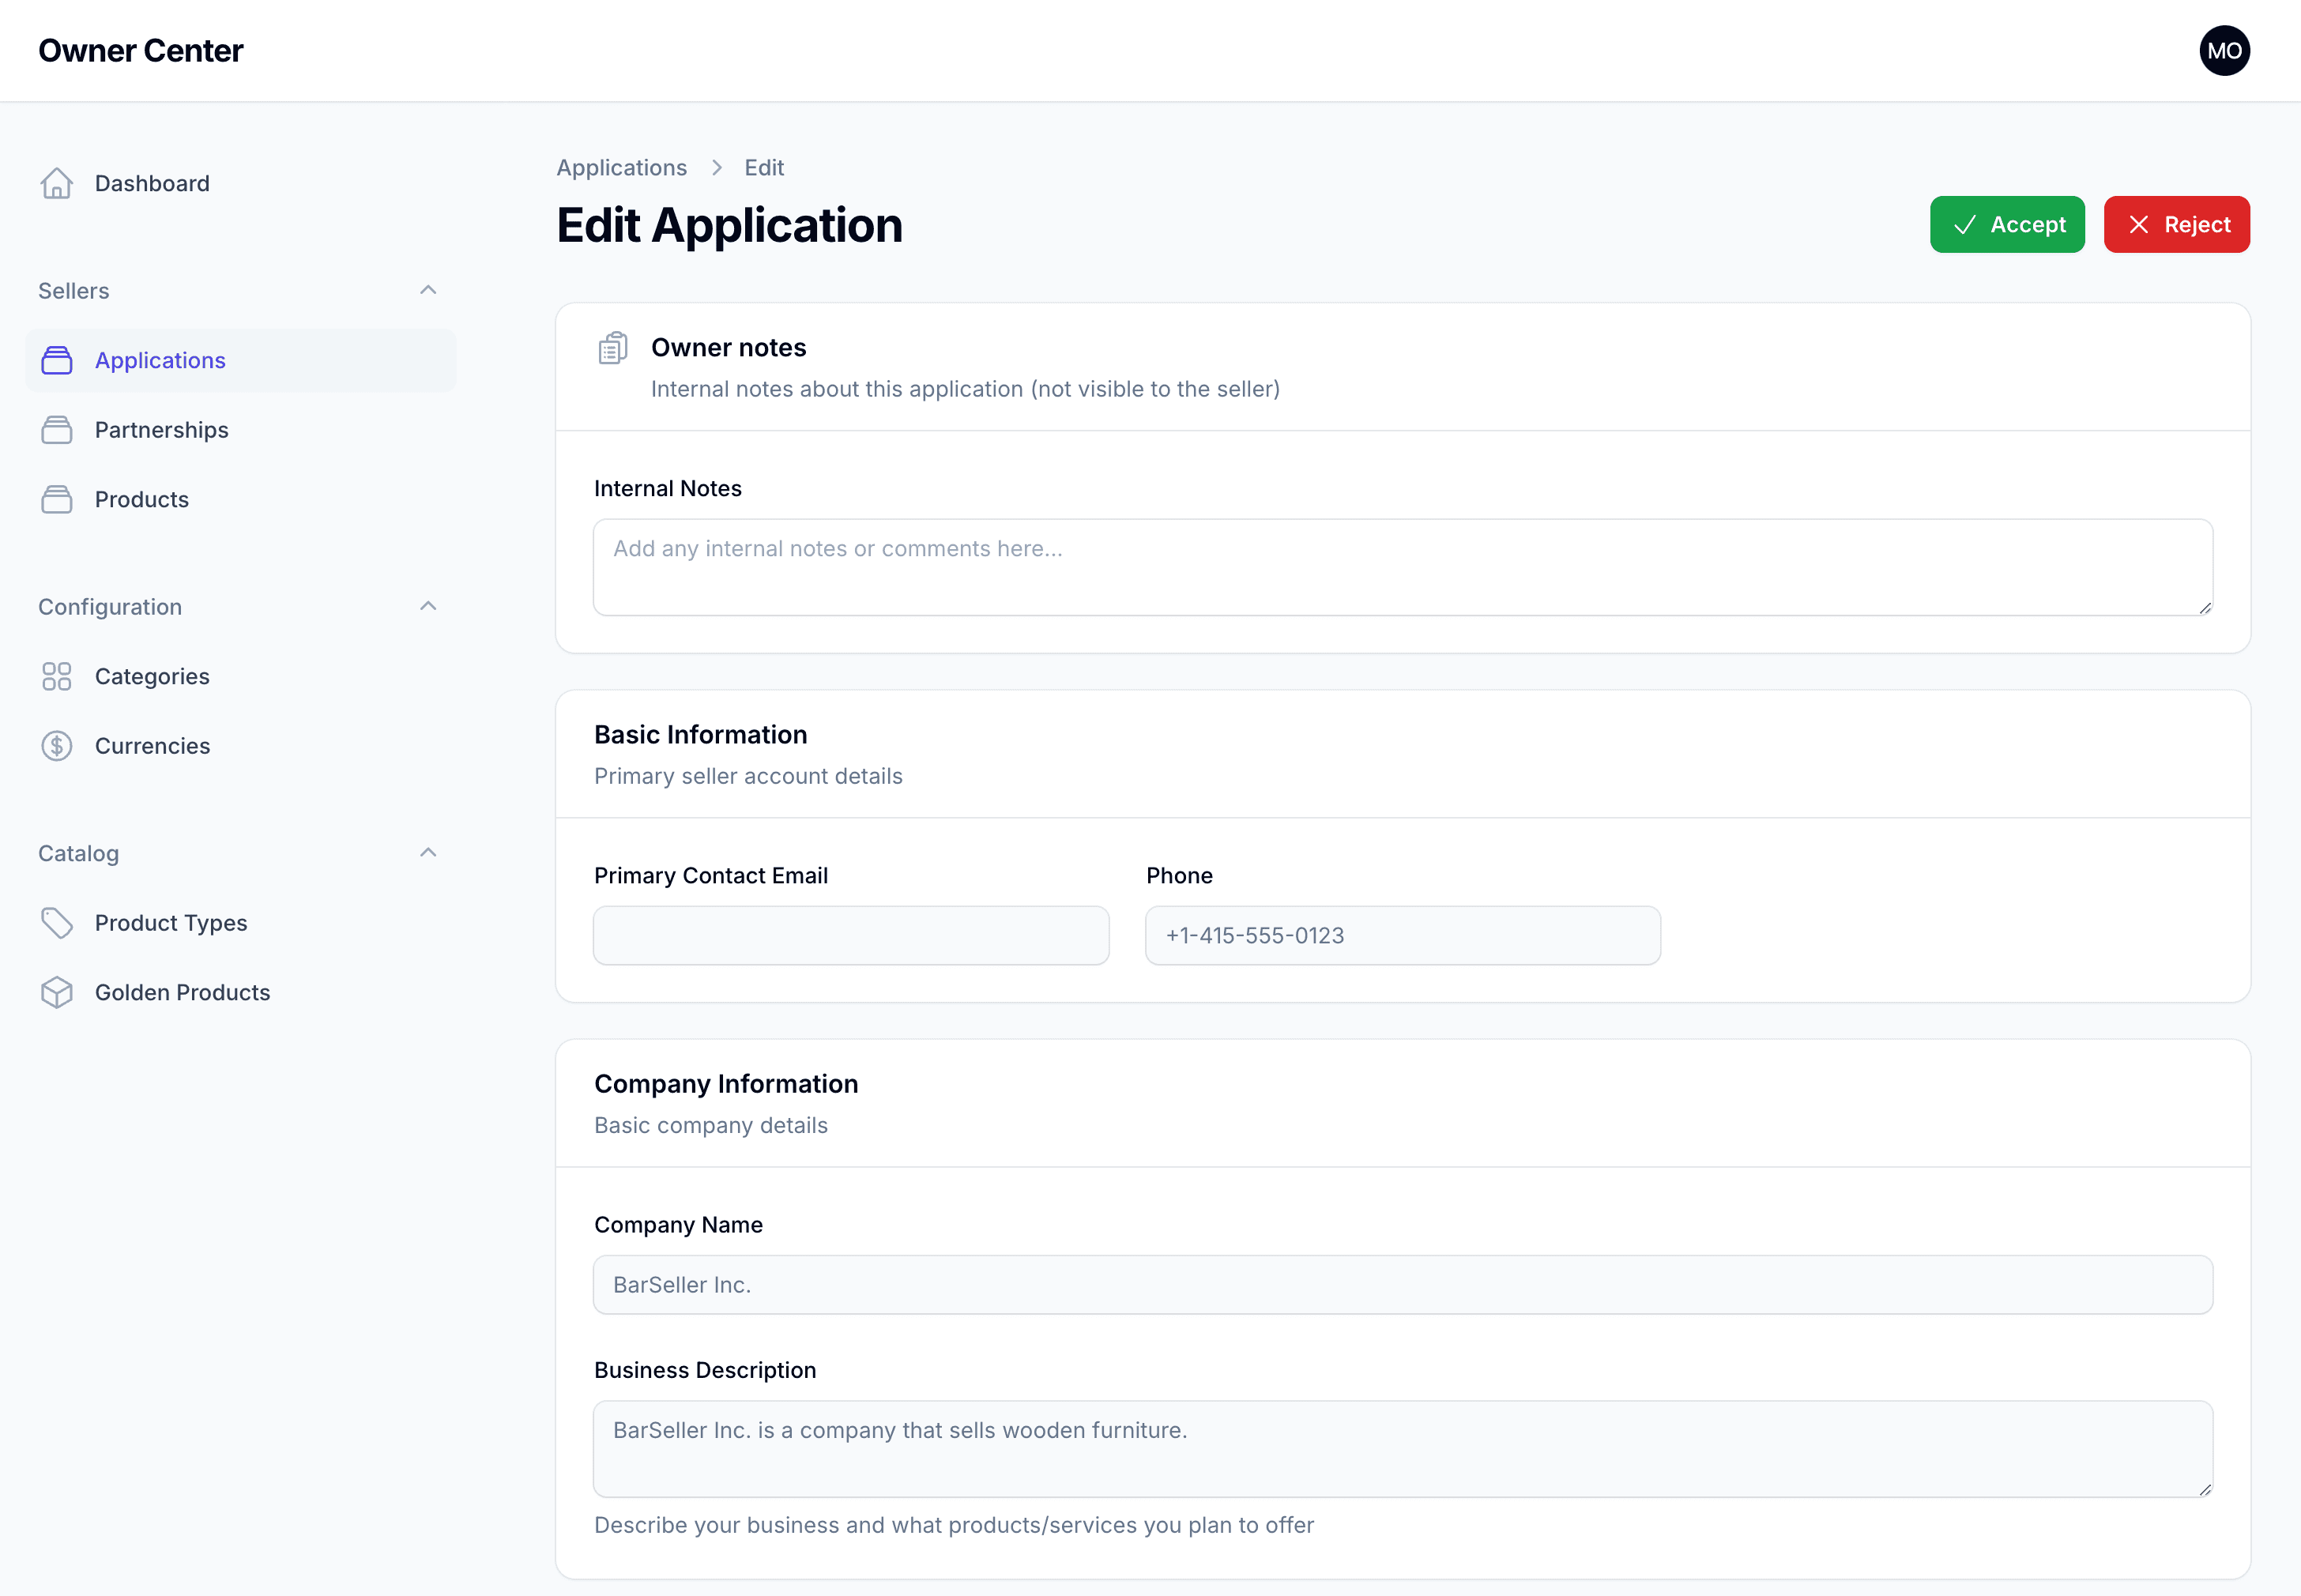Collapse the Configuration section
The width and height of the screenshot is (2301, 1596).
[428, 606]
